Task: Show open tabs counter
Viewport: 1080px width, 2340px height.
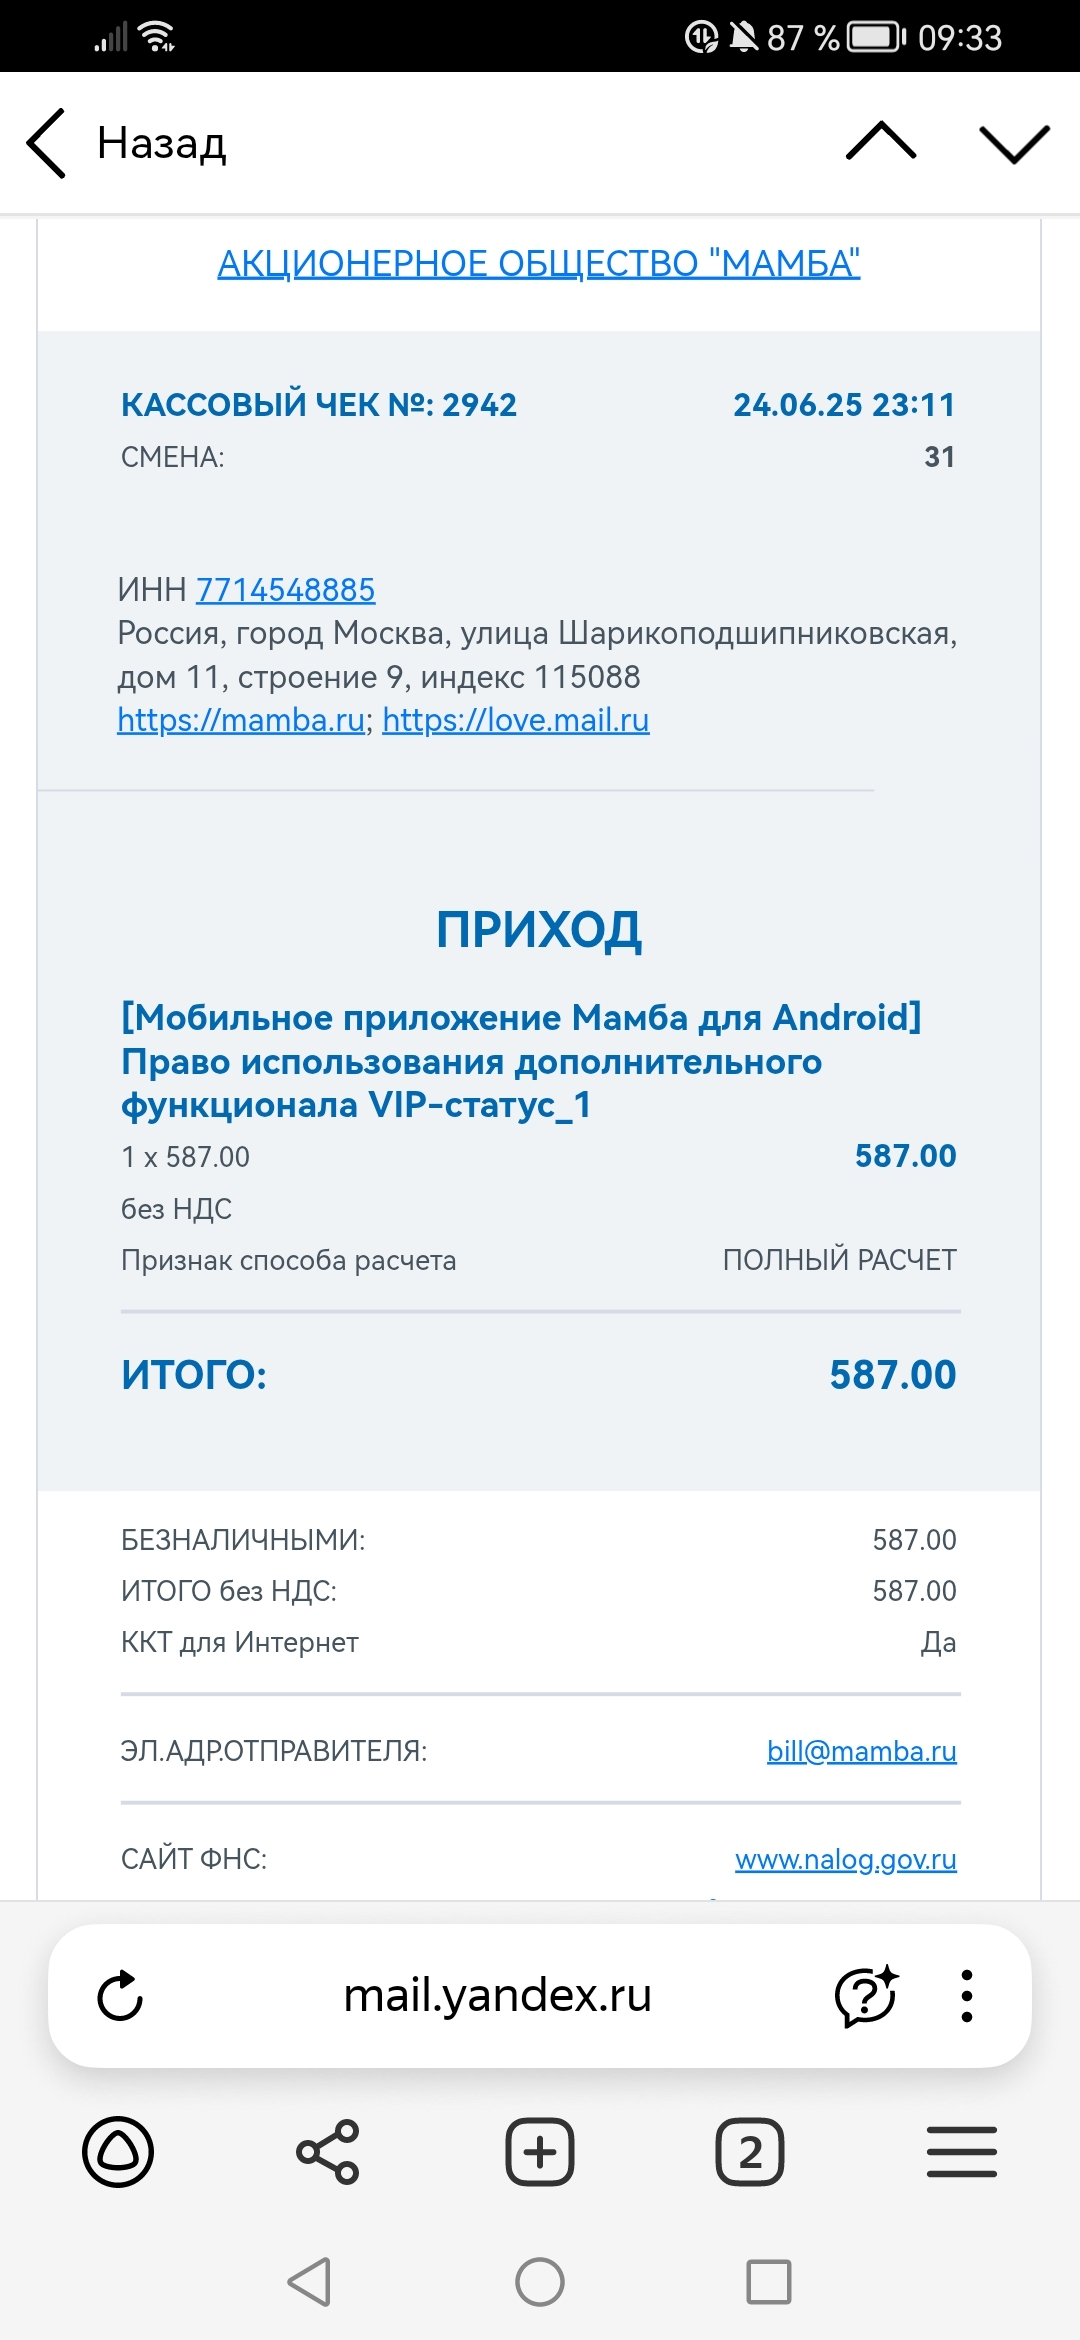Action: 750,2152
